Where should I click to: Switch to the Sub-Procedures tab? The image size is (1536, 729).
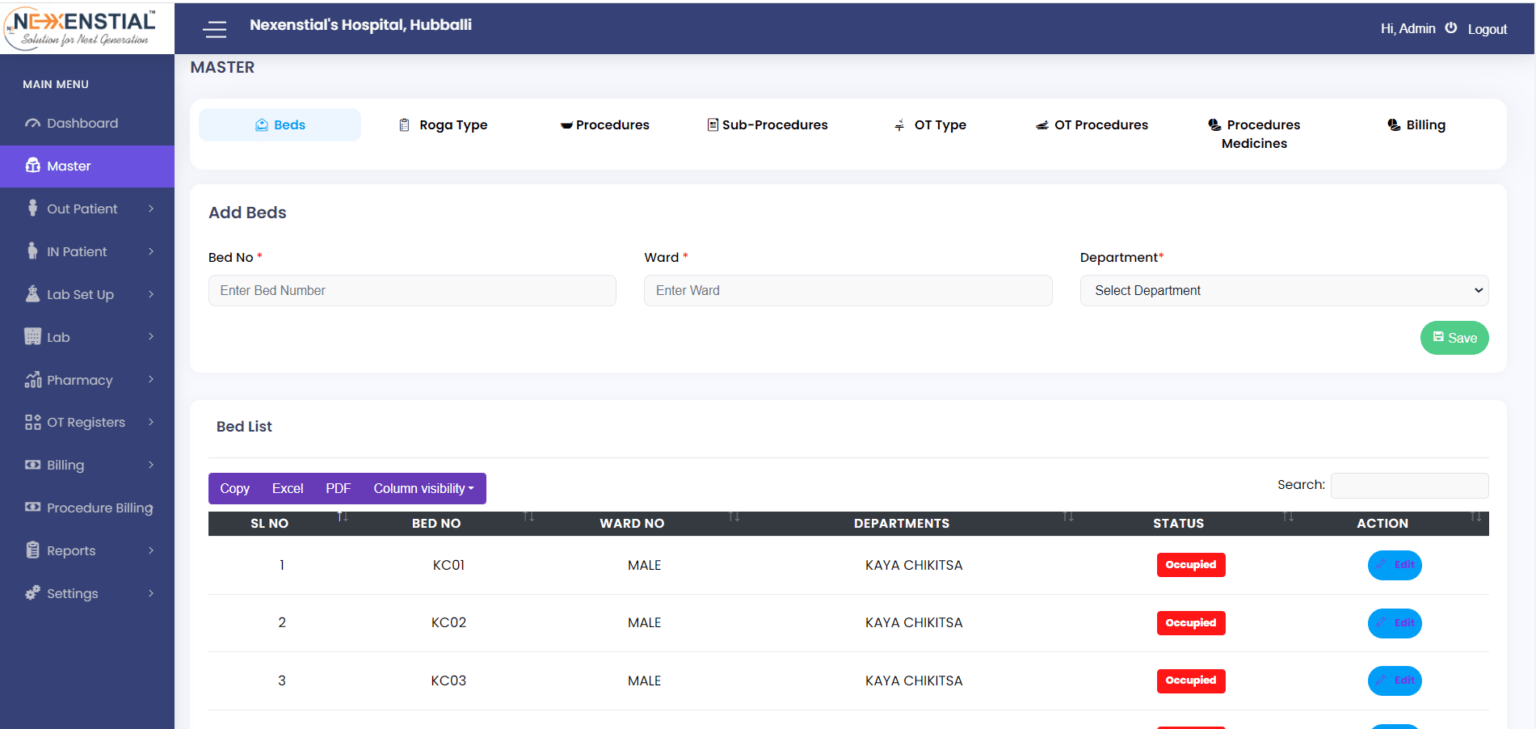pos(767,125)
